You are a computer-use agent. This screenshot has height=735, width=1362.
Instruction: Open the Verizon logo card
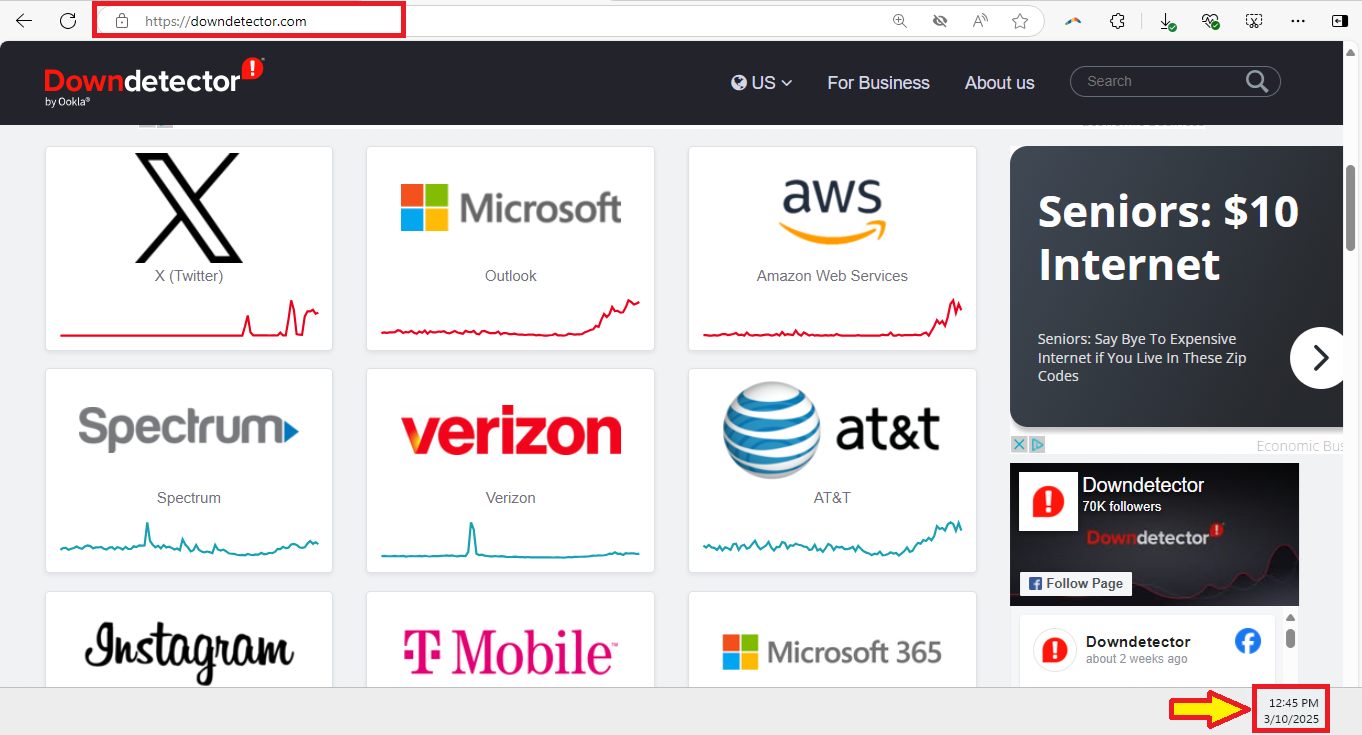[511, 432]
